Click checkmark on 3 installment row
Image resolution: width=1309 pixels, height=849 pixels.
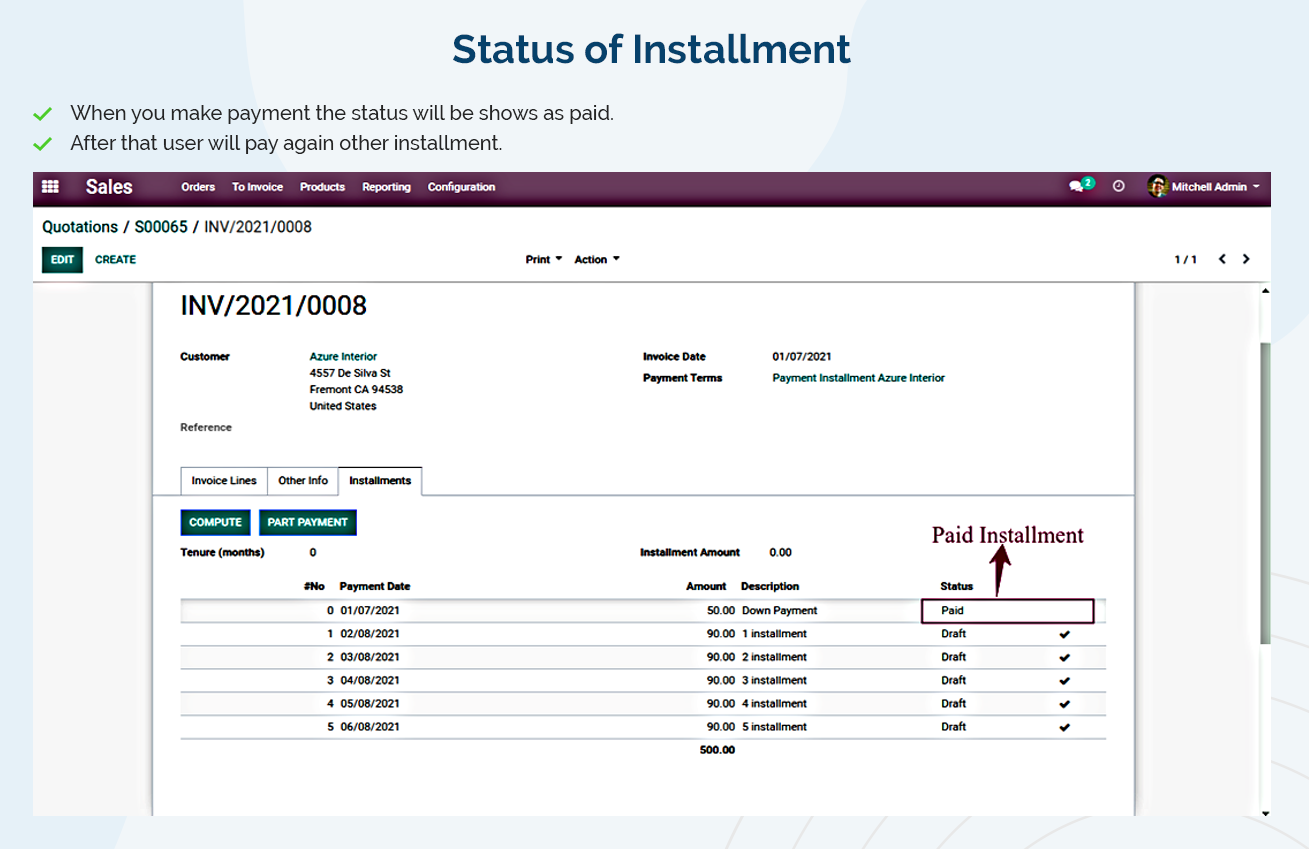pos(1064,681)
